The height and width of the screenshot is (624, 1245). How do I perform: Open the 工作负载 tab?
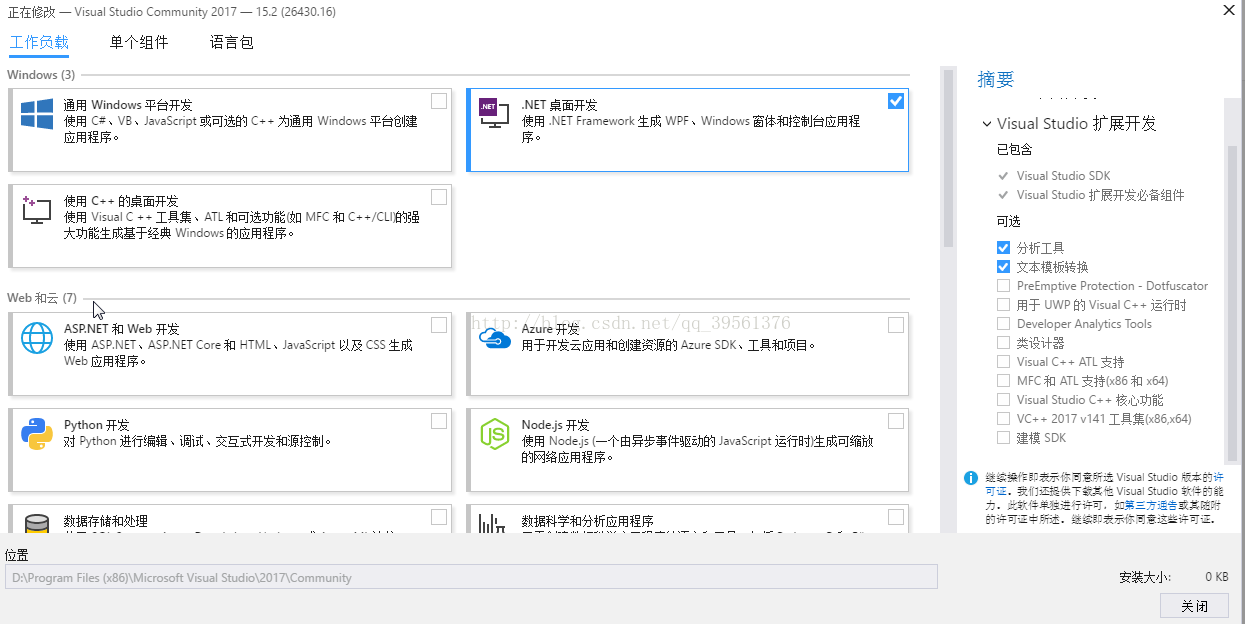point(39,43)
